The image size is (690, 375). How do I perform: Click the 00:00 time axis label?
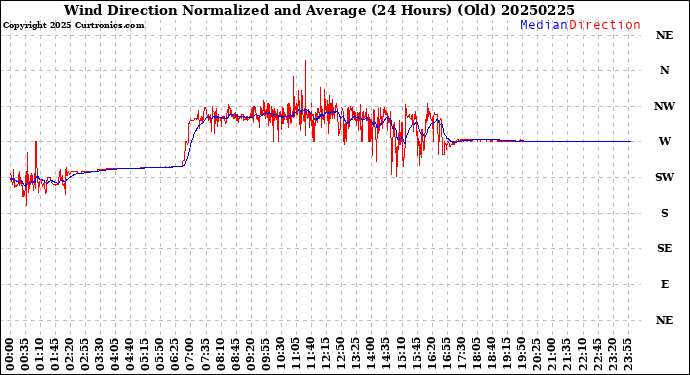(10, 354)
